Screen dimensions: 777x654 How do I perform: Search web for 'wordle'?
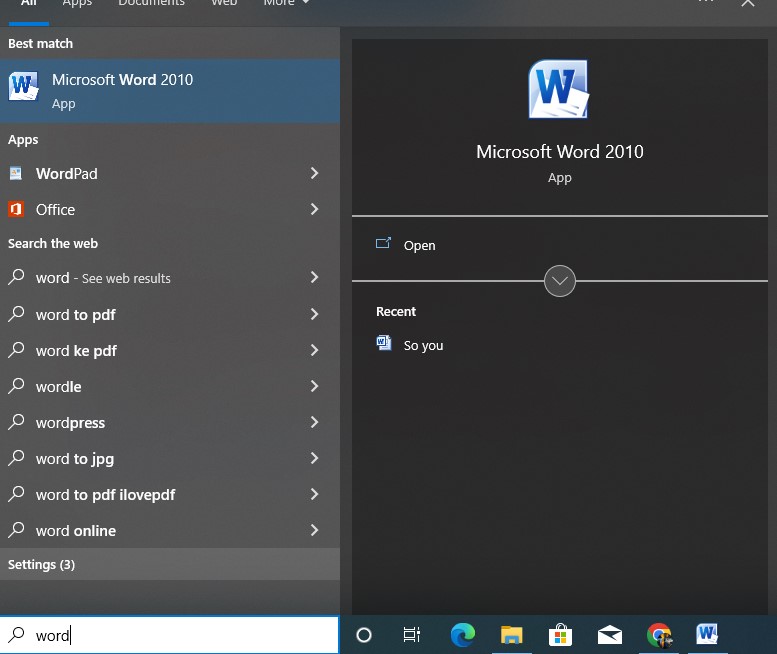[169, 386]
